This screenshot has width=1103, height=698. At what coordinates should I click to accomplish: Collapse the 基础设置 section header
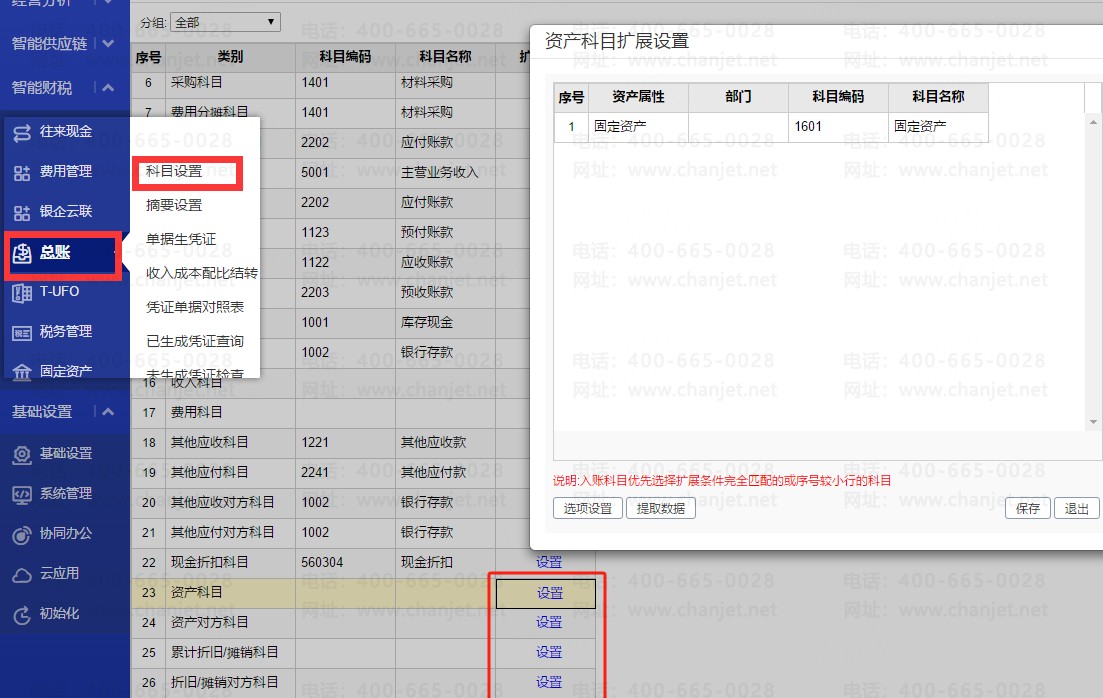tap(108, 411)
